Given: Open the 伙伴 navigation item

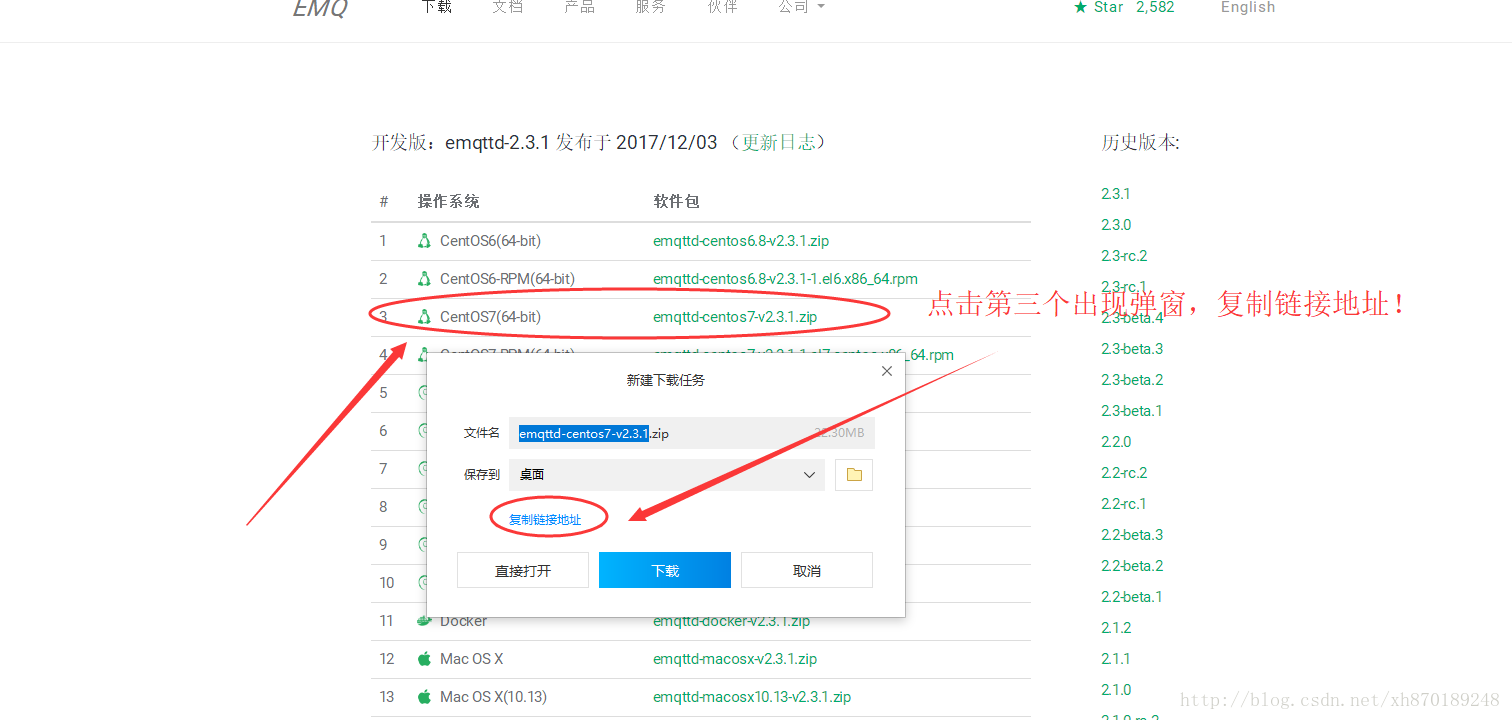Looking at the screenshot, I should [x=722, y=7].
